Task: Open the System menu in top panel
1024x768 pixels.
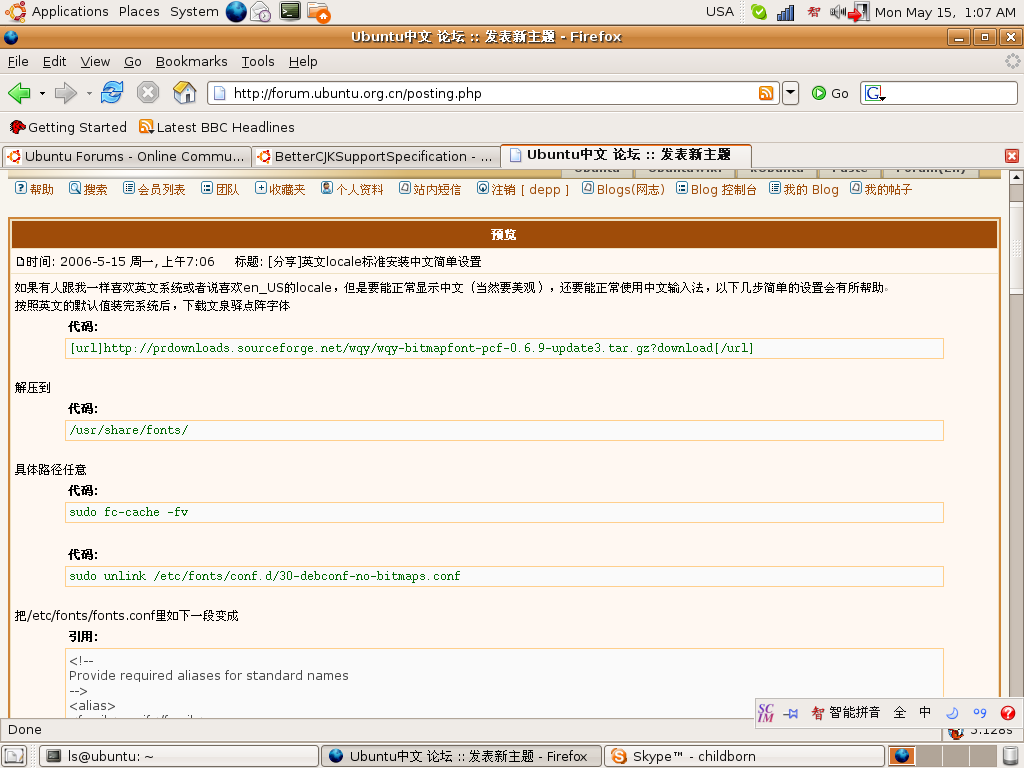Action: pos(194,12)
